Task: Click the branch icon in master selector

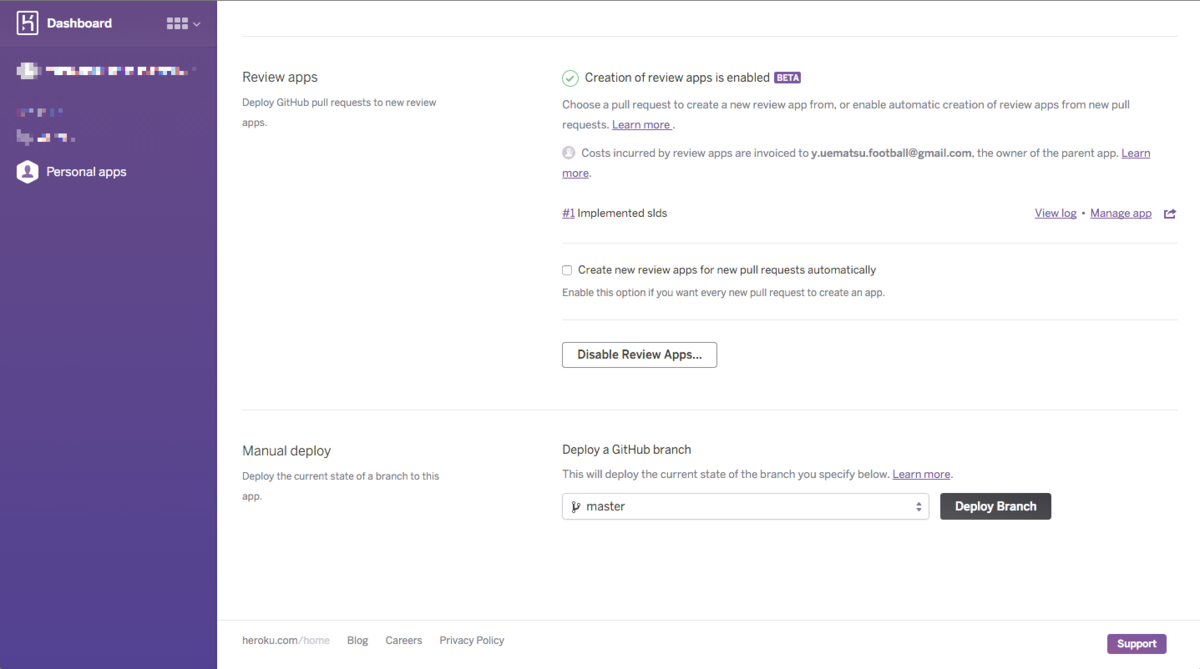Action: [x=575, y=507]
